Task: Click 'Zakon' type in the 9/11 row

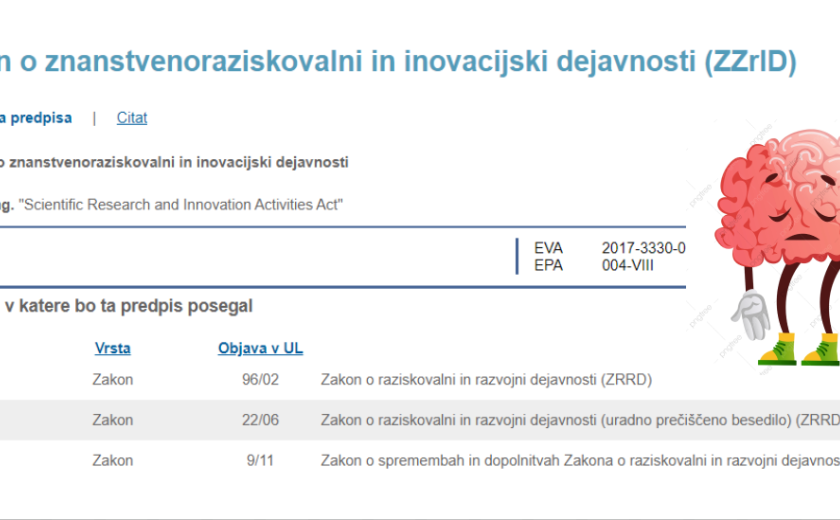Action: 113,461
